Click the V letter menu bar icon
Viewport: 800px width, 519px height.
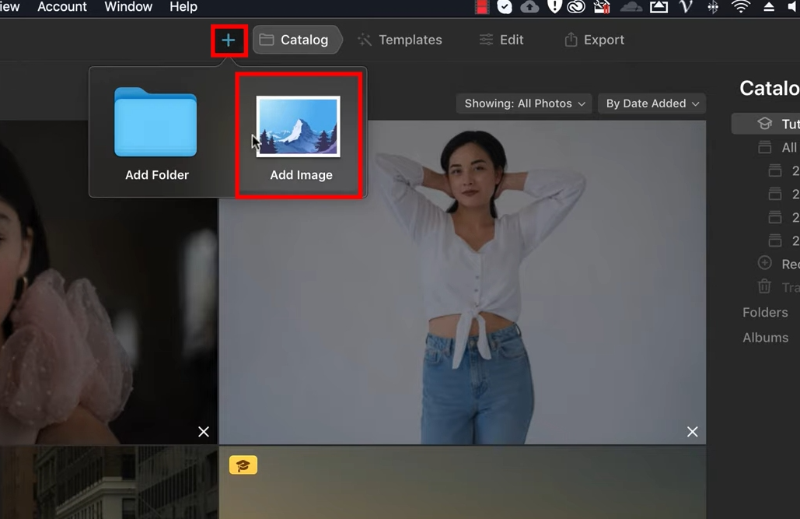coord(686,7)
